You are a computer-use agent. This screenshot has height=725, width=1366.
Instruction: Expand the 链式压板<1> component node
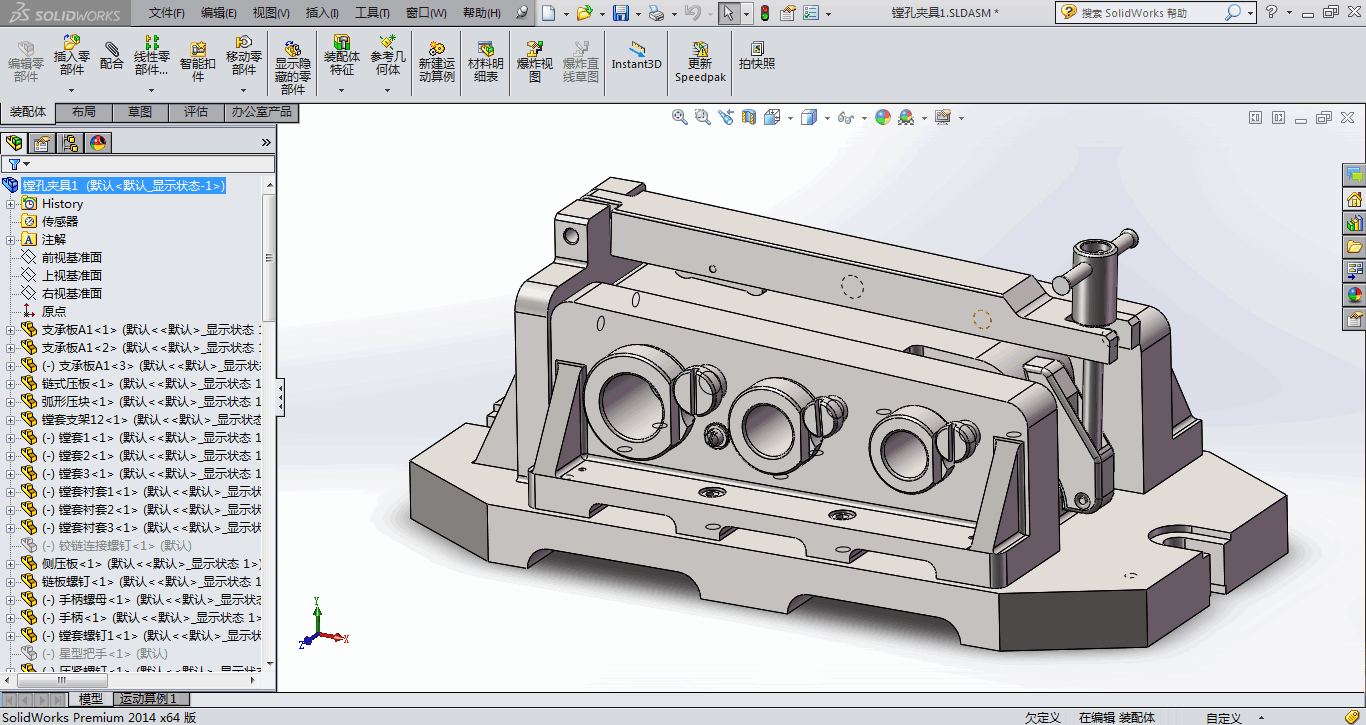pyautogui.click(x=11, y=384)
